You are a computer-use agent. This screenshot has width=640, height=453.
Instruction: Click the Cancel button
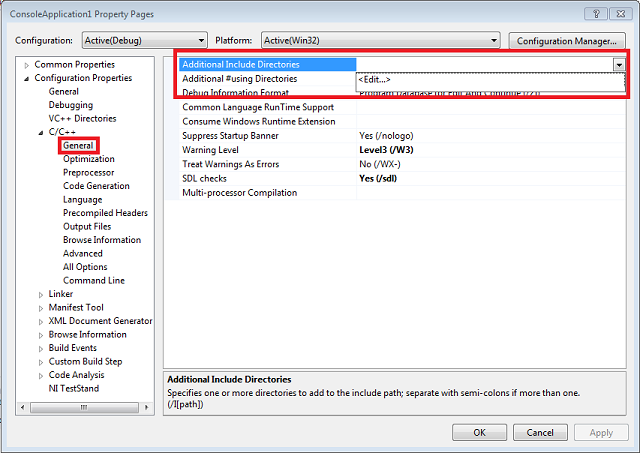point(540,433)
